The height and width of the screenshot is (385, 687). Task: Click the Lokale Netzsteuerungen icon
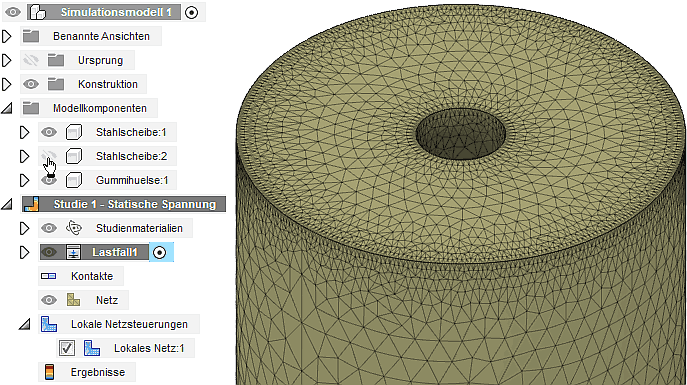[x=49, y=324]
